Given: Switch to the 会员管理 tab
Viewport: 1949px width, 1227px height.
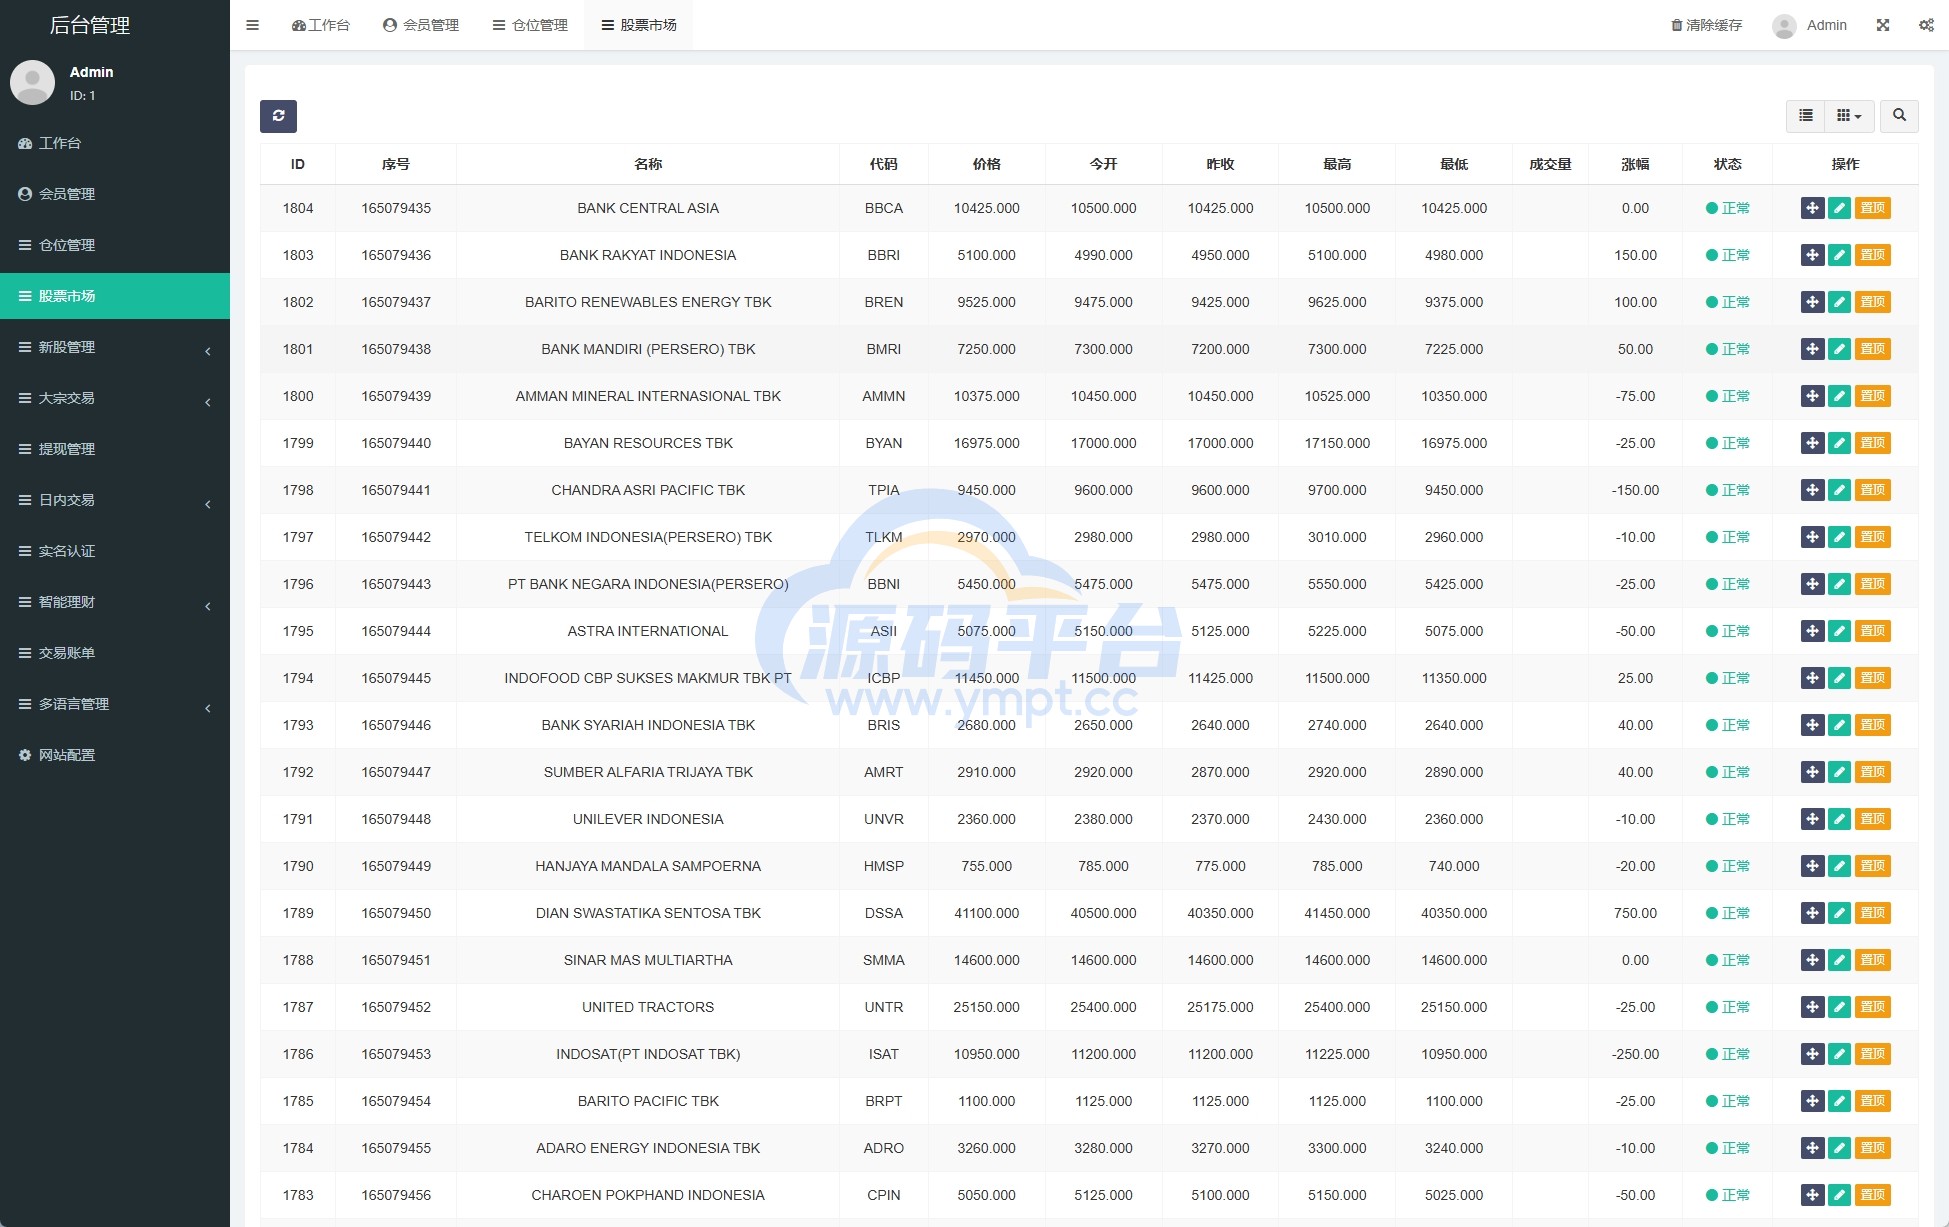Looking at the screenshot, I should click(x=421, y=25).
